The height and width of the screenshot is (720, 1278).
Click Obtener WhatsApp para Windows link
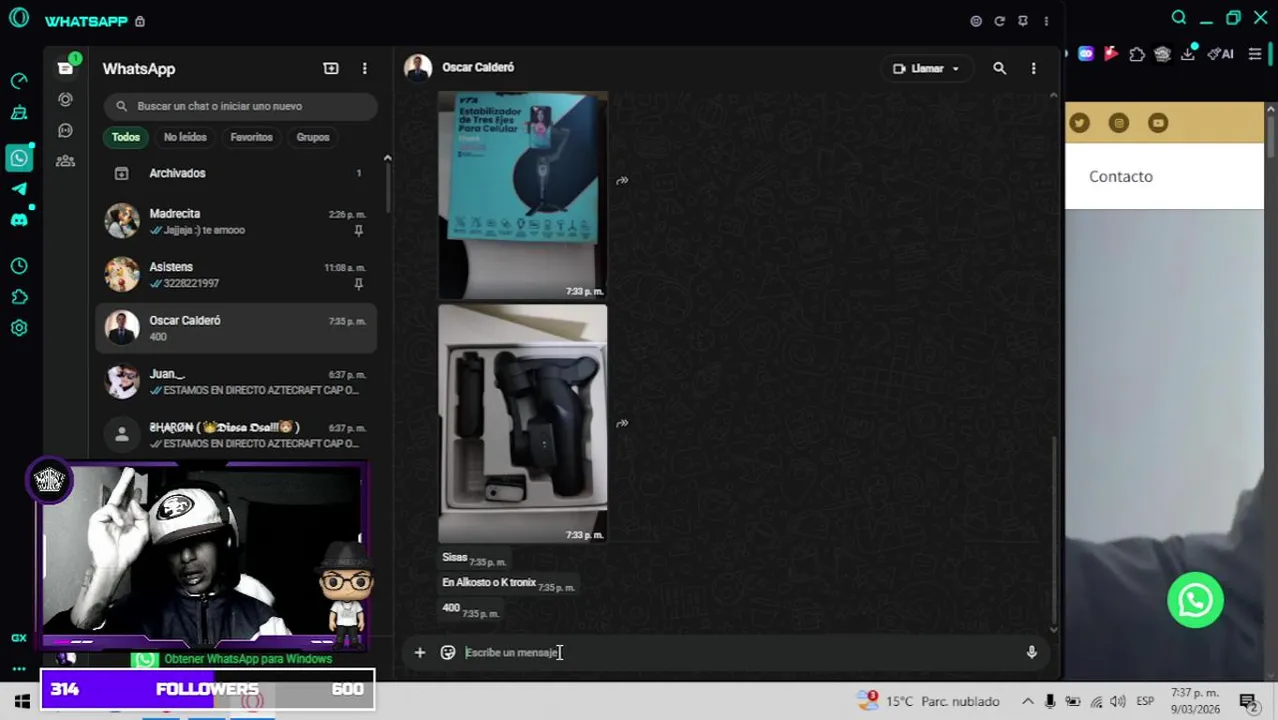248,659
